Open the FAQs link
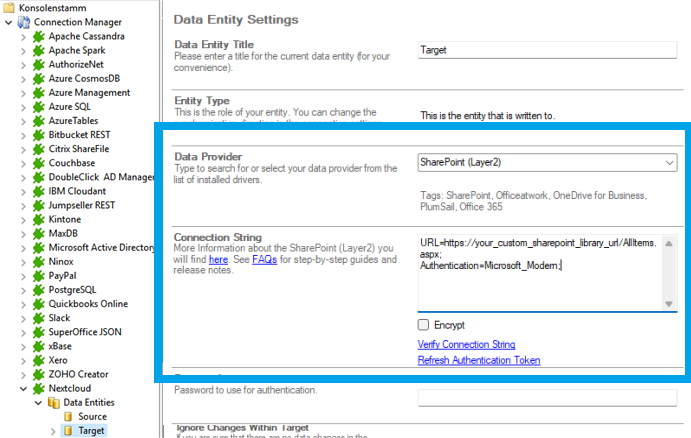The image size is (691, 438). [264, 260]
